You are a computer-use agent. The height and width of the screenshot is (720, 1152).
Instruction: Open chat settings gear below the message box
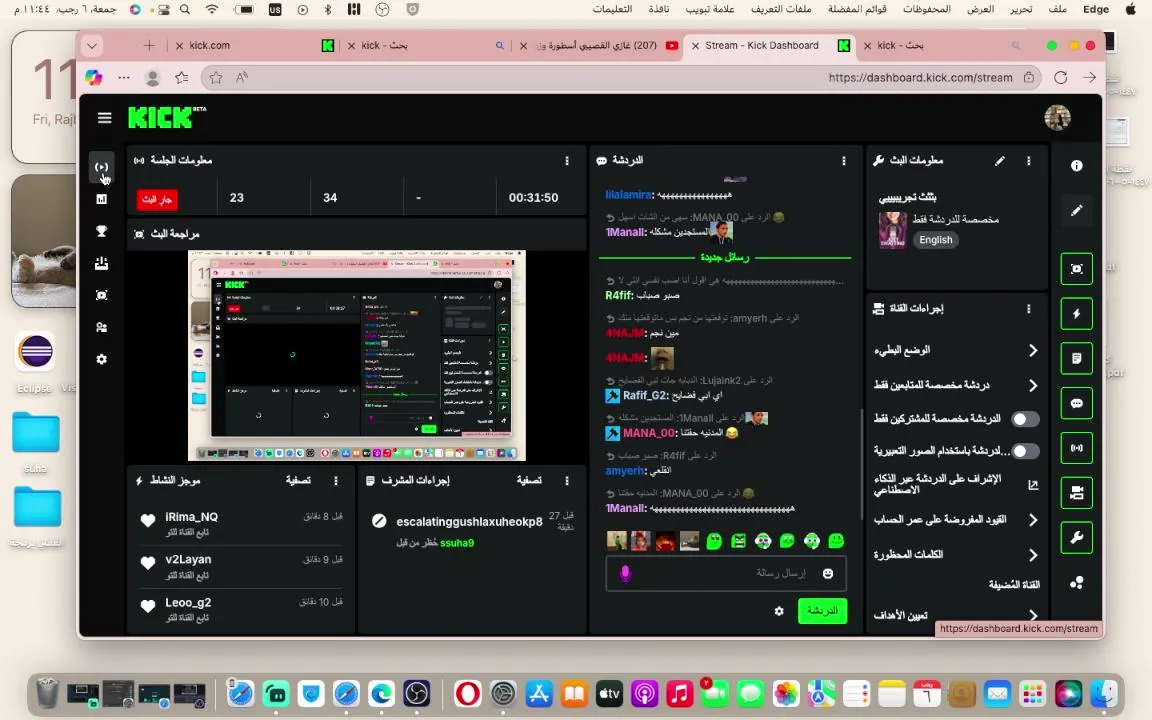coord(779,611)
